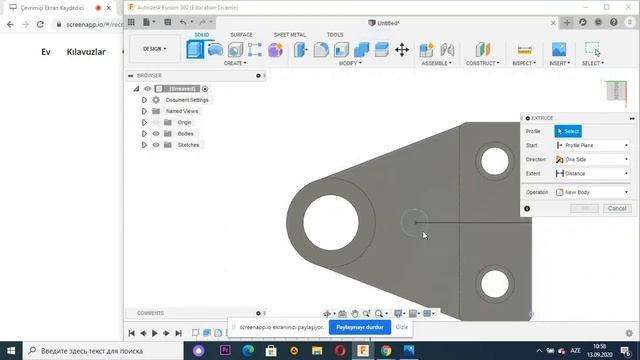Expand the Document Settings node

(x=144, y=100)
